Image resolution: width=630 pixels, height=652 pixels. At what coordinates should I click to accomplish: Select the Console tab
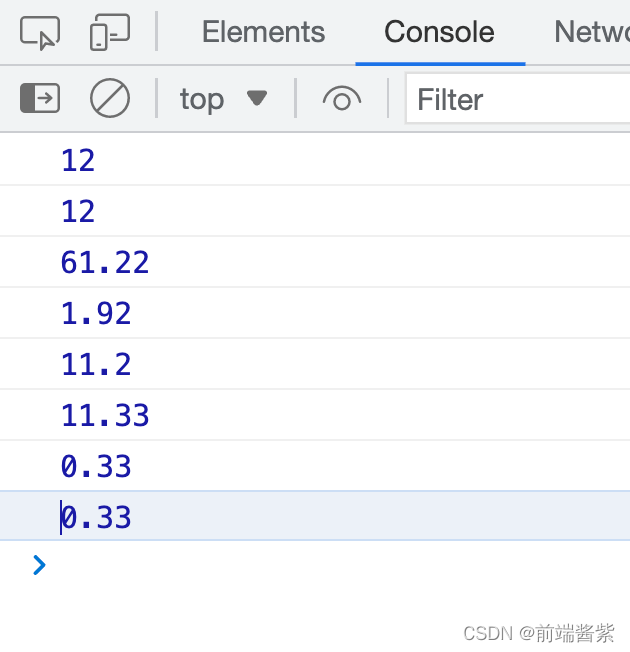click(439, 32)
